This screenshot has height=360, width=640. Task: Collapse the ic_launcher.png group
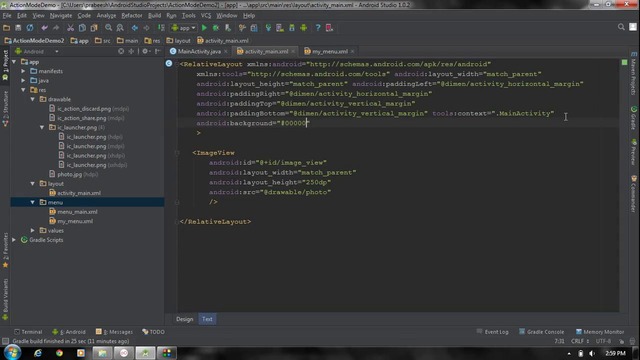pos(42,127)
